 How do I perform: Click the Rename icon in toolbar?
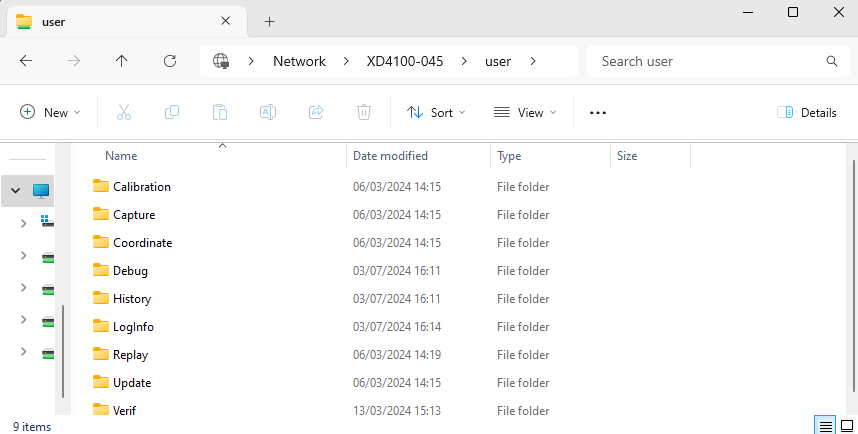click(268, 113)
